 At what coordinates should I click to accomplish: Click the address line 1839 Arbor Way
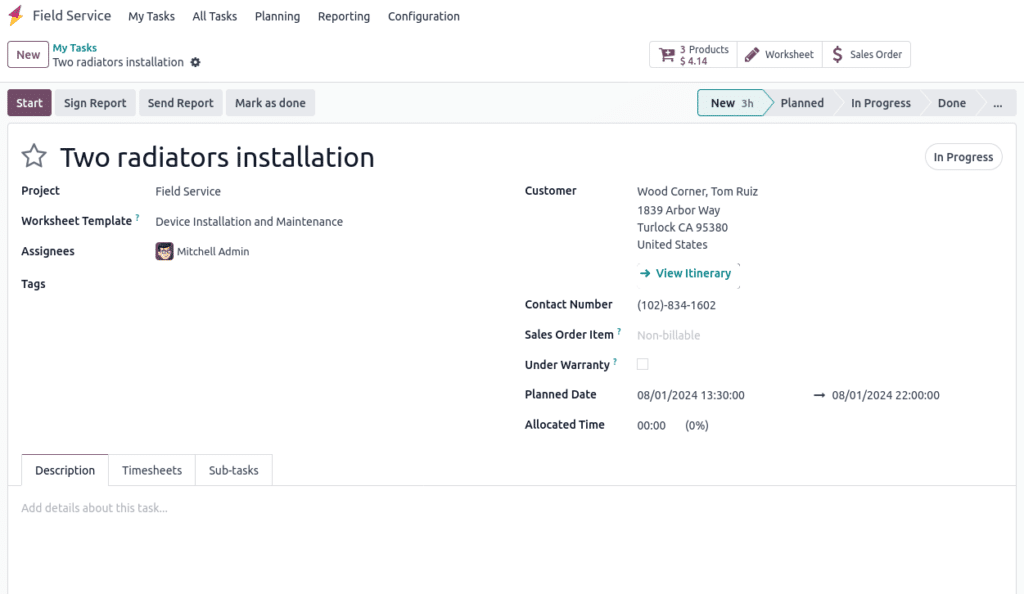[x=679, y=210]
